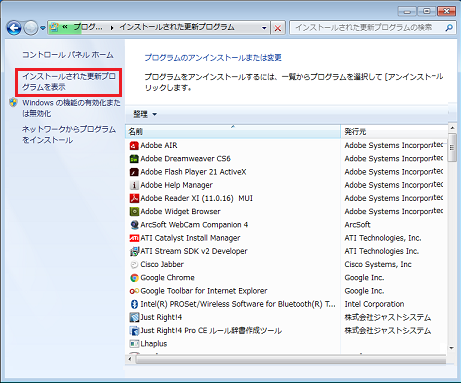Select Adobe Reader XI (11.0.16) MUI text
This screenshot has width=461, height=383.
pos(197,198)
